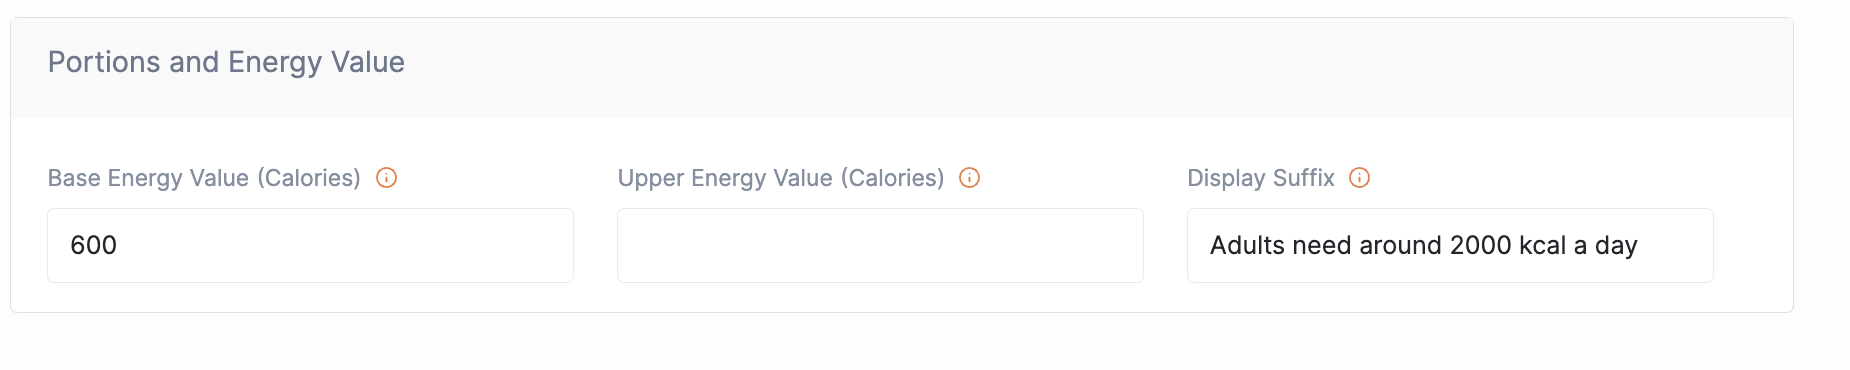
Task: Click the "Portions and Energy Value" heading
Action: click(226, 63)
